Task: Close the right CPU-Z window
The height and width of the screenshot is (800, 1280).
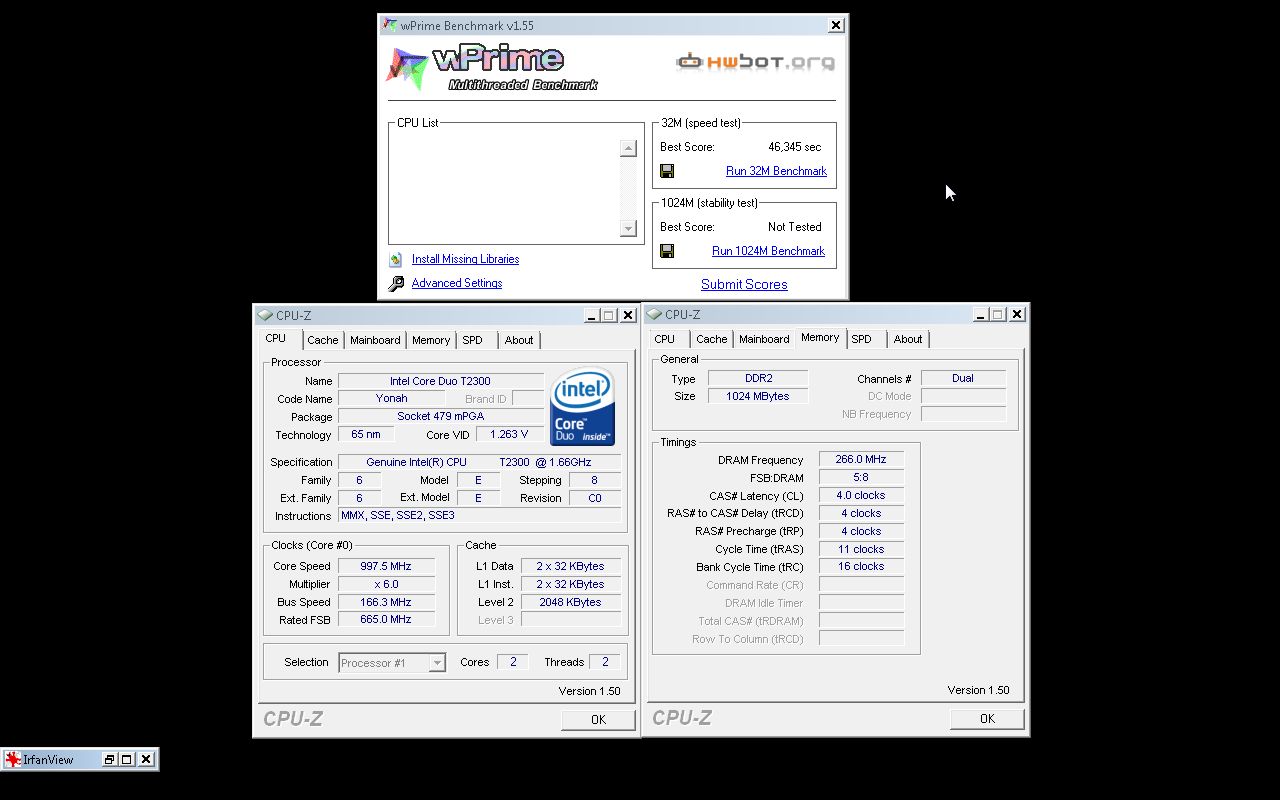Action: coord(1017,314)
